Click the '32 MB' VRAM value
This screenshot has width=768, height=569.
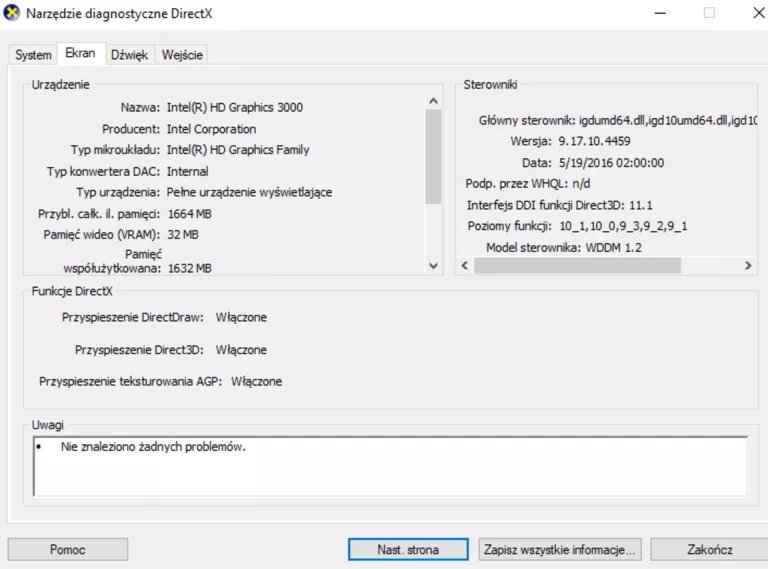click(183, 235)
